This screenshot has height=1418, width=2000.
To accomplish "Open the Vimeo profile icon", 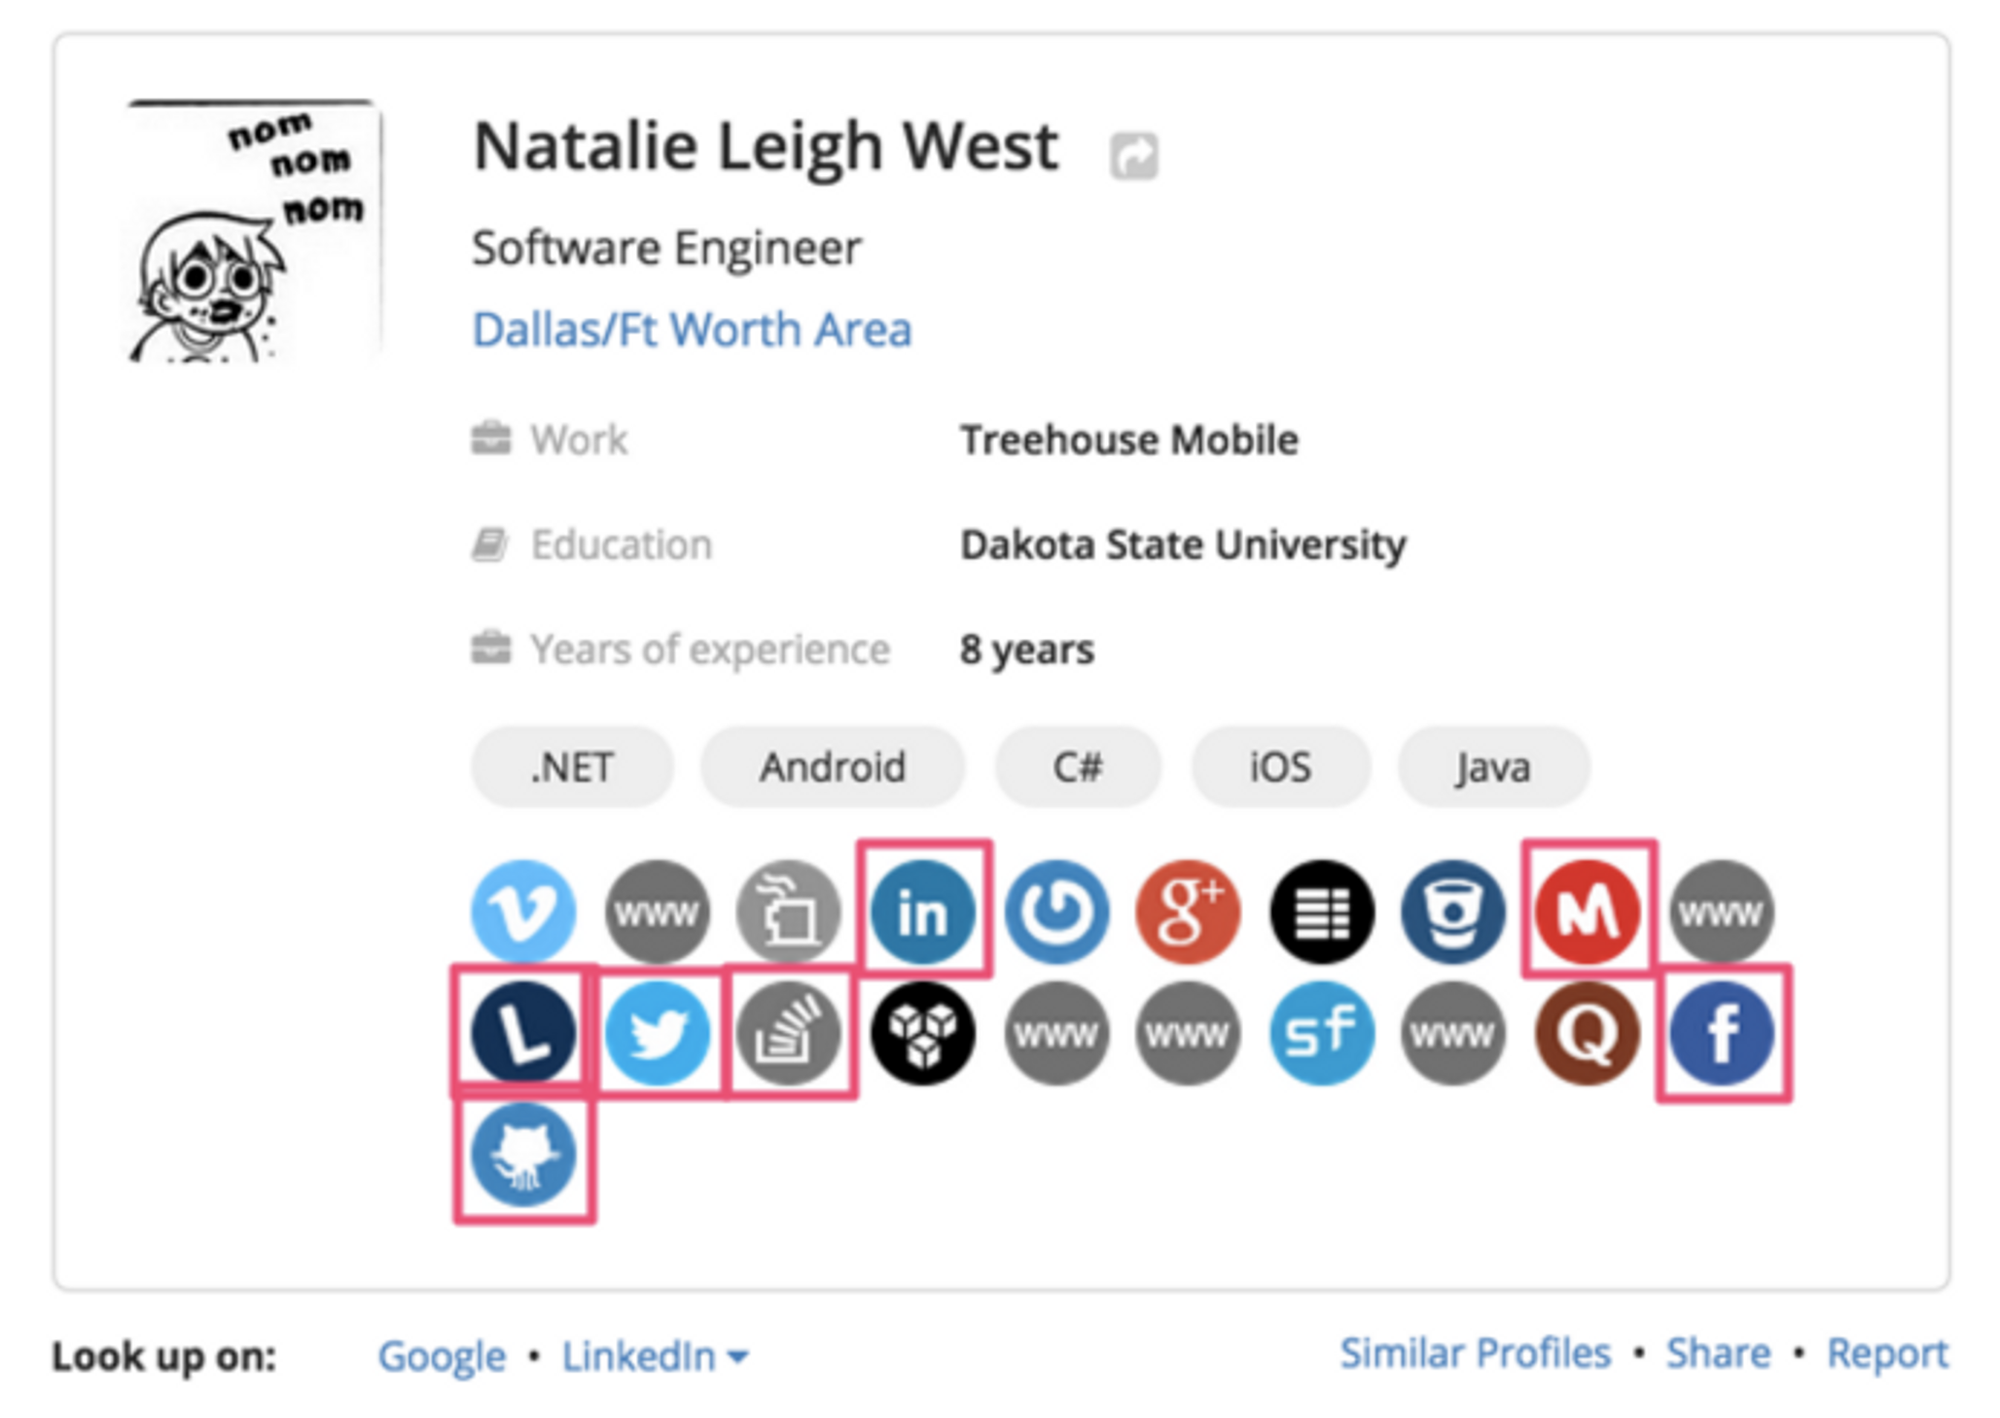I will 523,911.
